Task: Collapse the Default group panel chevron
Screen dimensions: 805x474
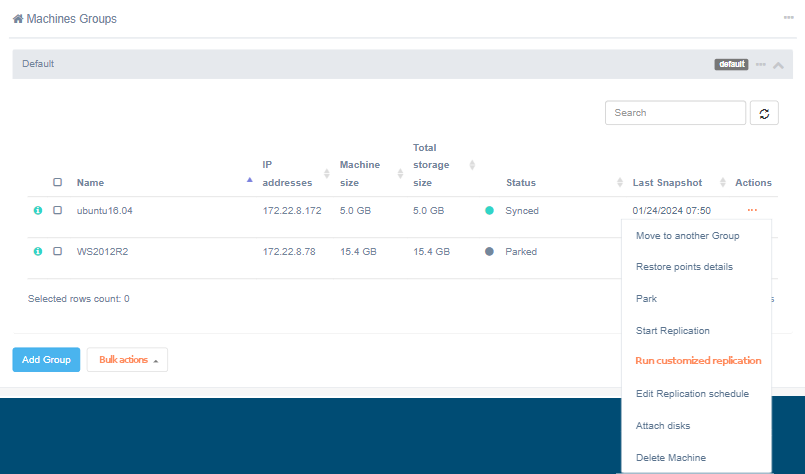Action: pyautogui.click(x=779, y=65)
